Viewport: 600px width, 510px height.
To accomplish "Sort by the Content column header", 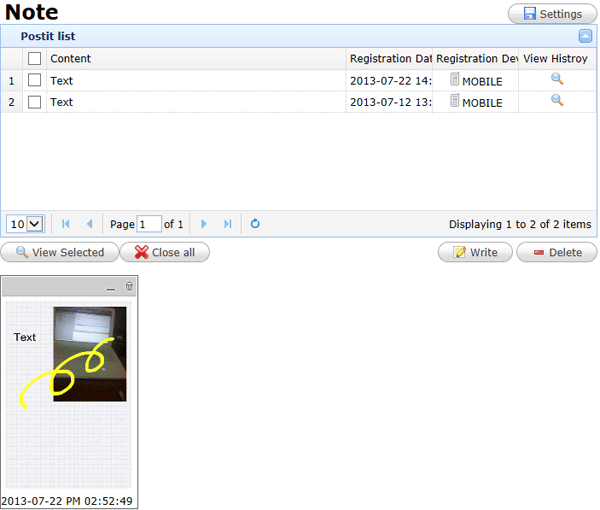I will [196, 59].
